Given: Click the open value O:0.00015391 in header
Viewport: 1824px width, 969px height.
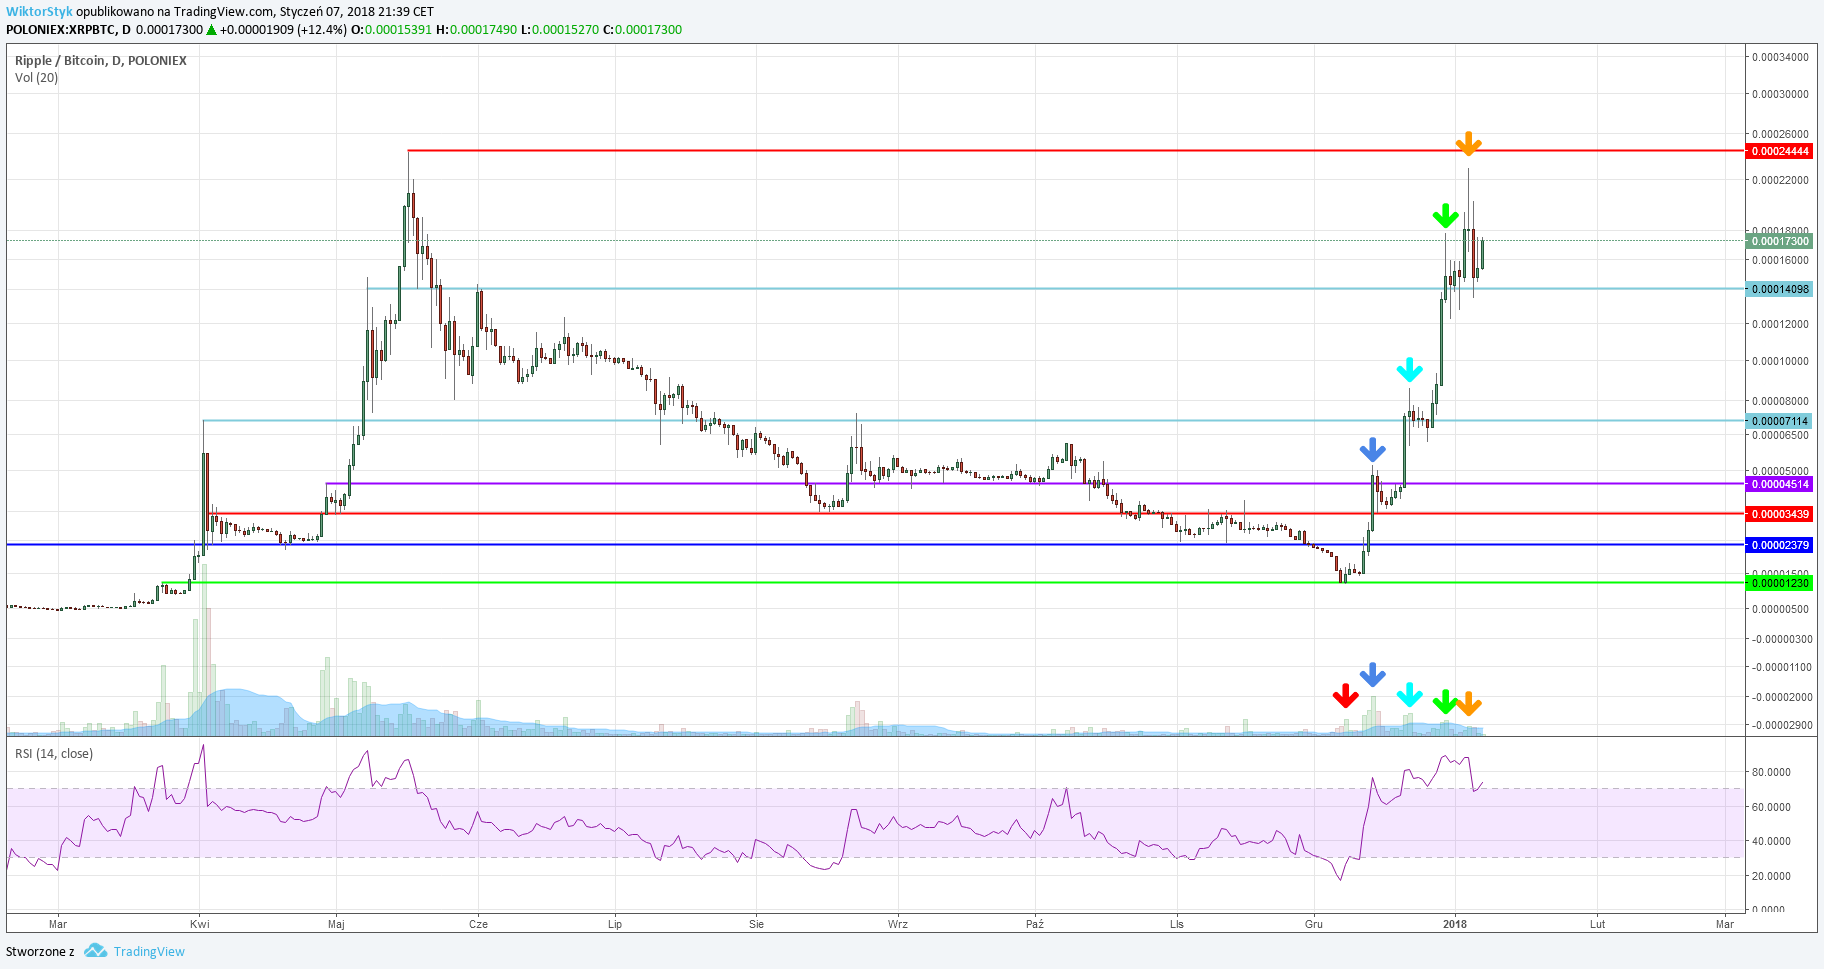Looking at the screenshot, I should coord(391,30).
